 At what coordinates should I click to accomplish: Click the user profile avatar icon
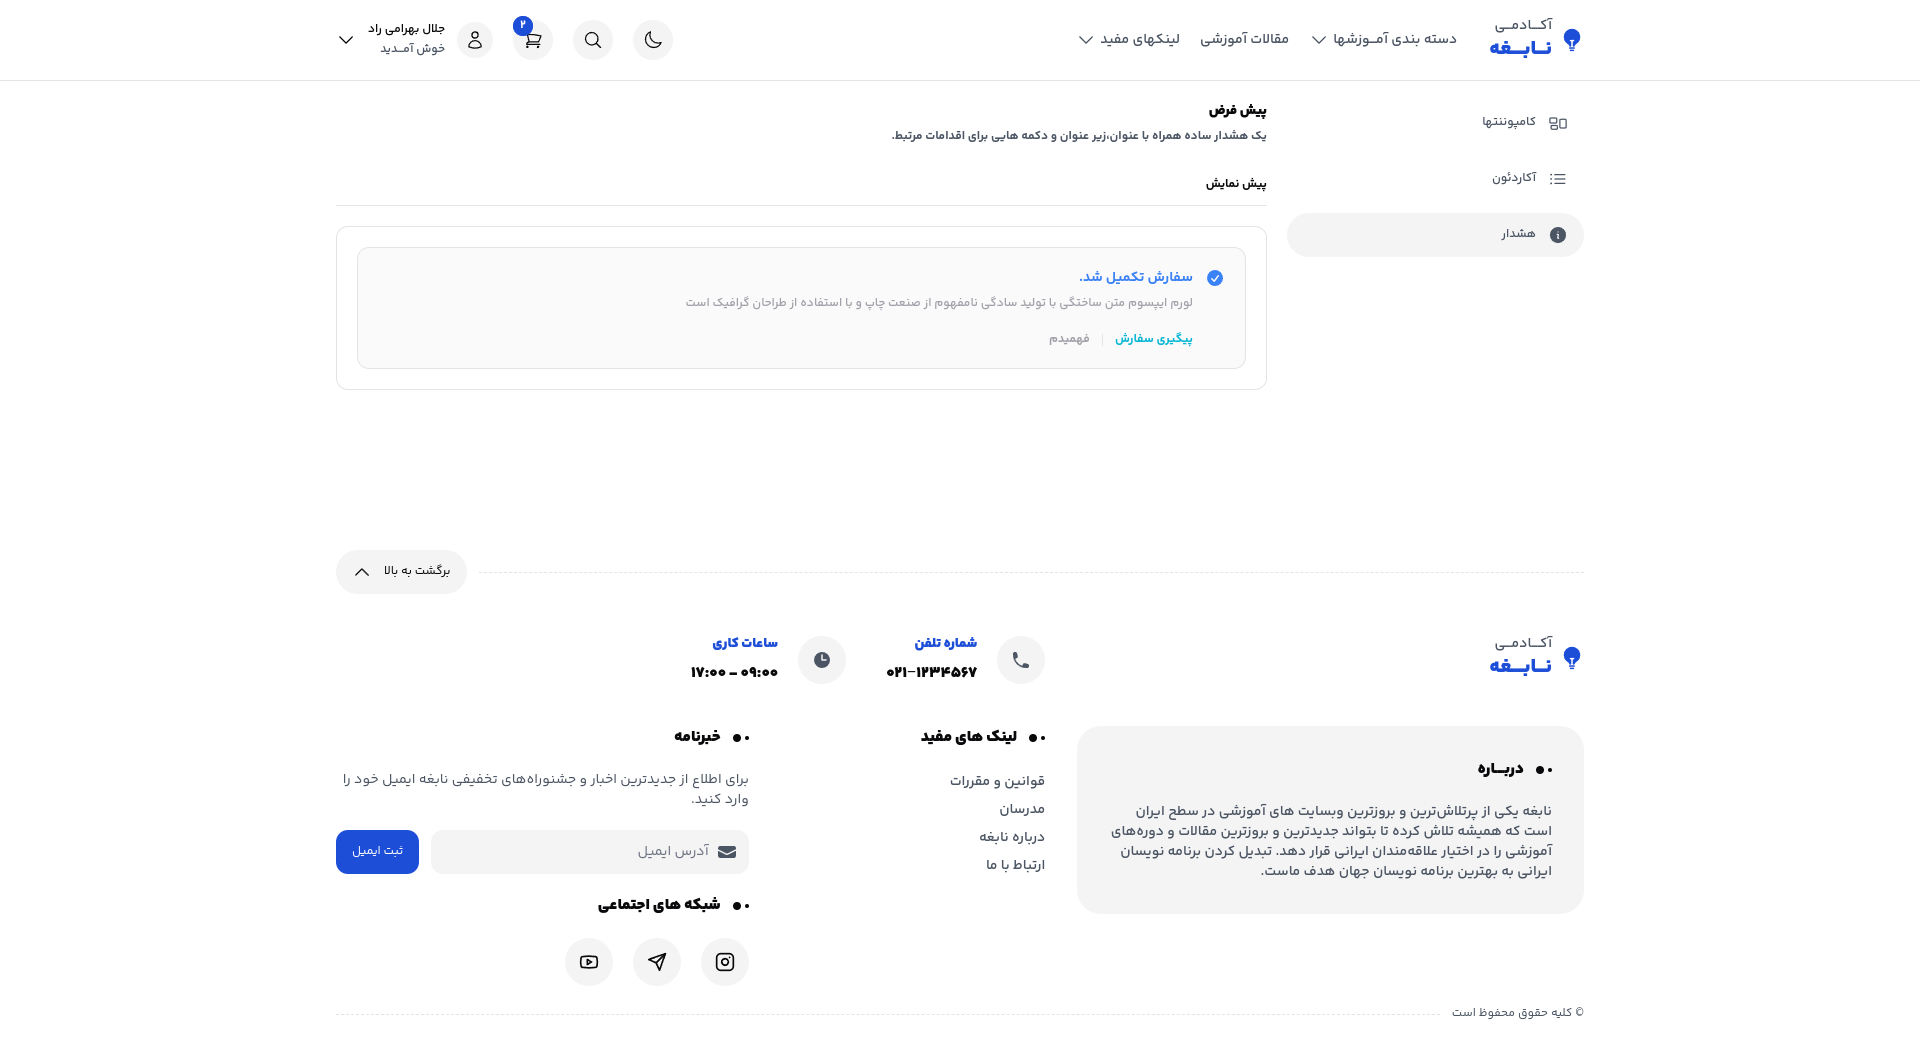475,40
